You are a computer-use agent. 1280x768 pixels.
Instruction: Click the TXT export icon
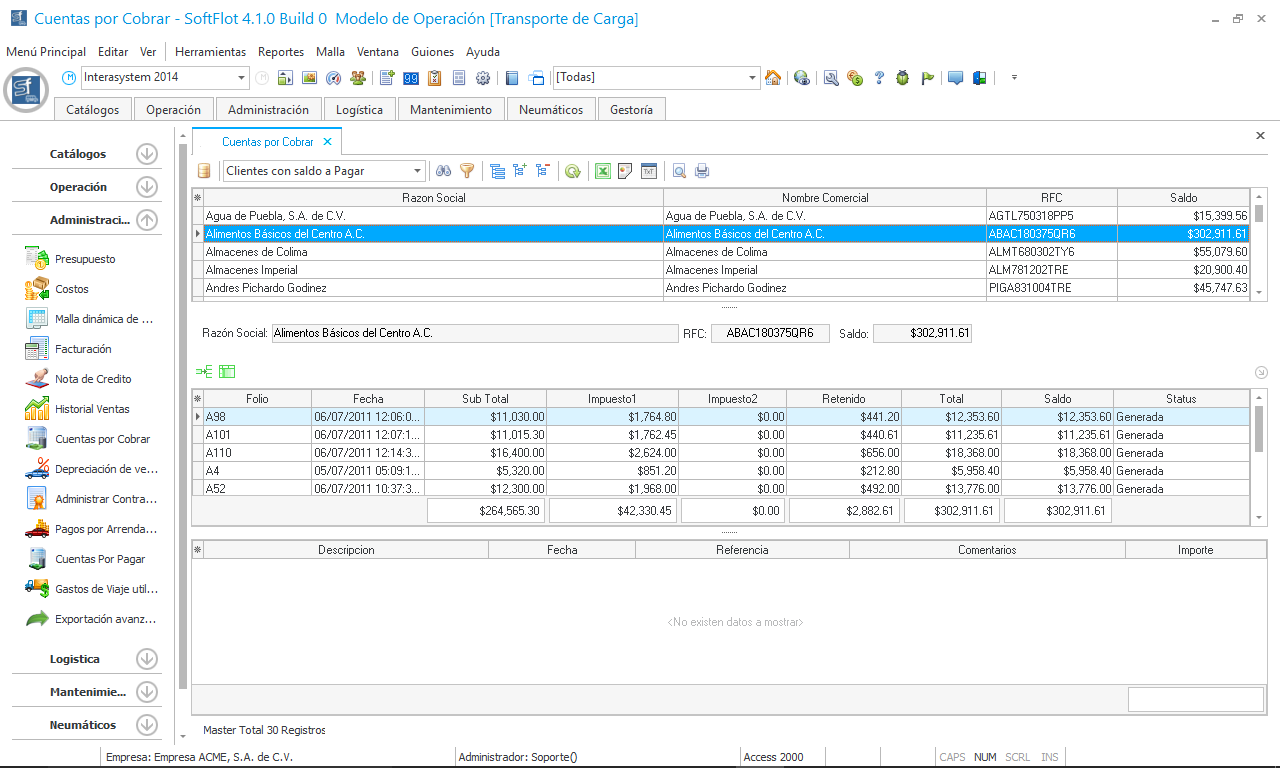point(648,171)
